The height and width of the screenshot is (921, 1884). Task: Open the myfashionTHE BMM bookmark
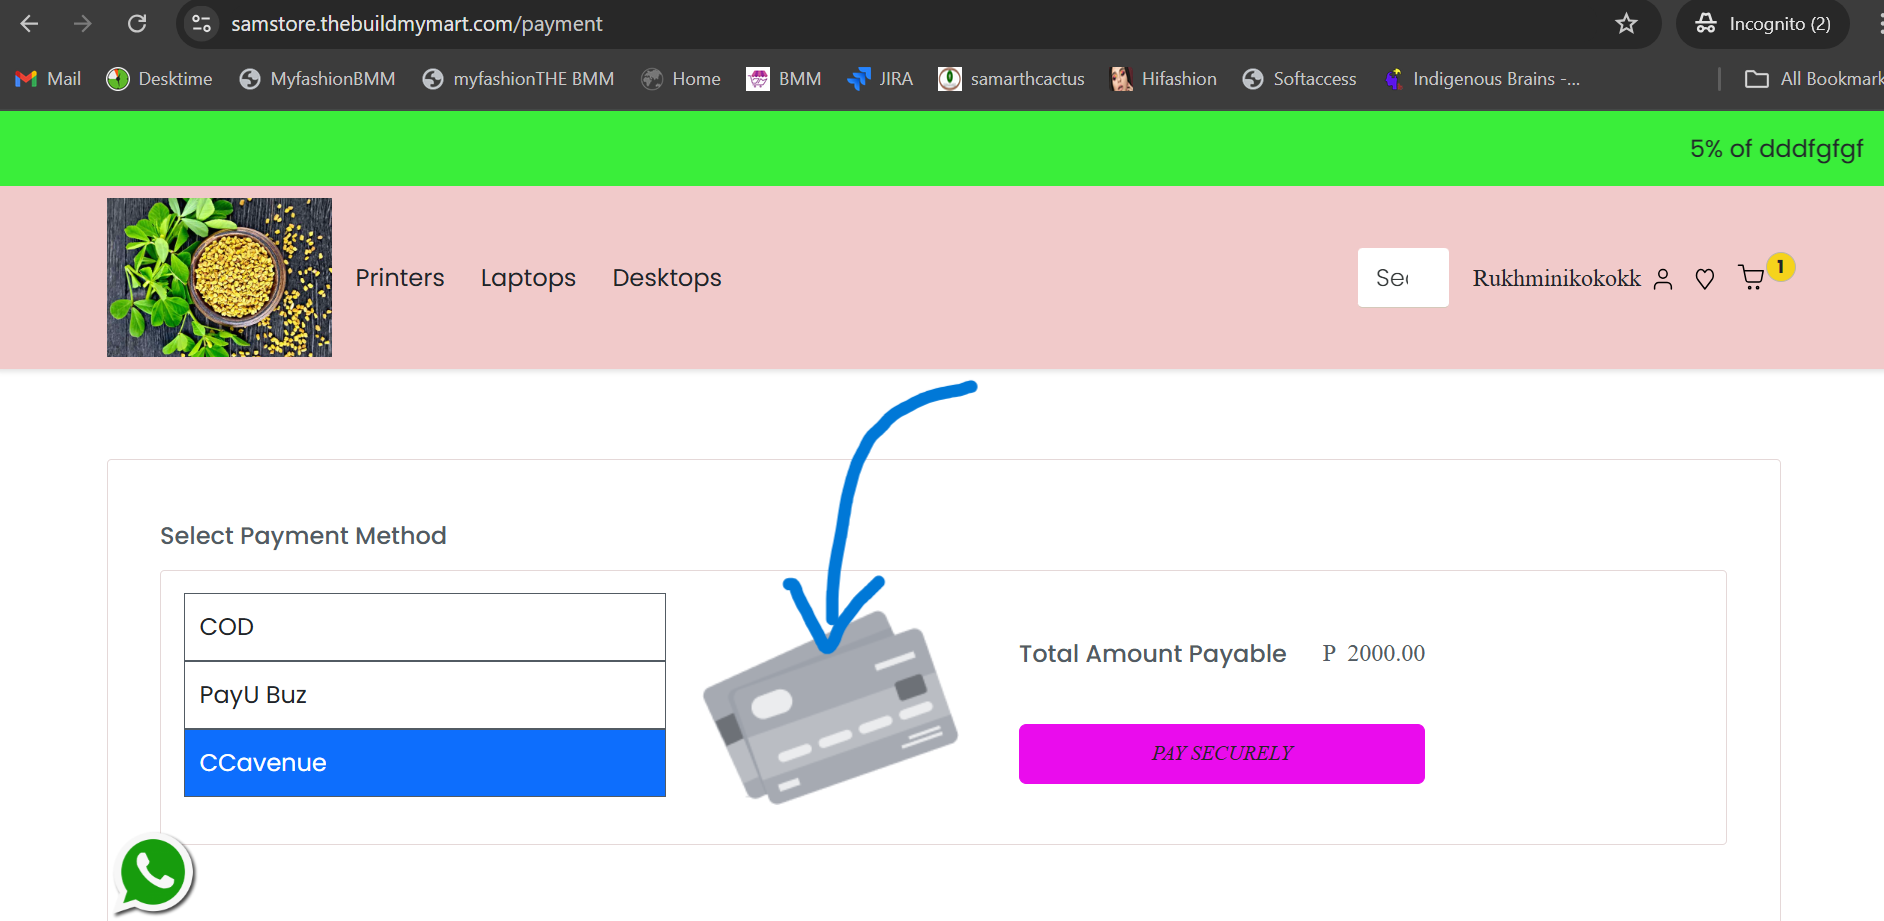[518, 79]
